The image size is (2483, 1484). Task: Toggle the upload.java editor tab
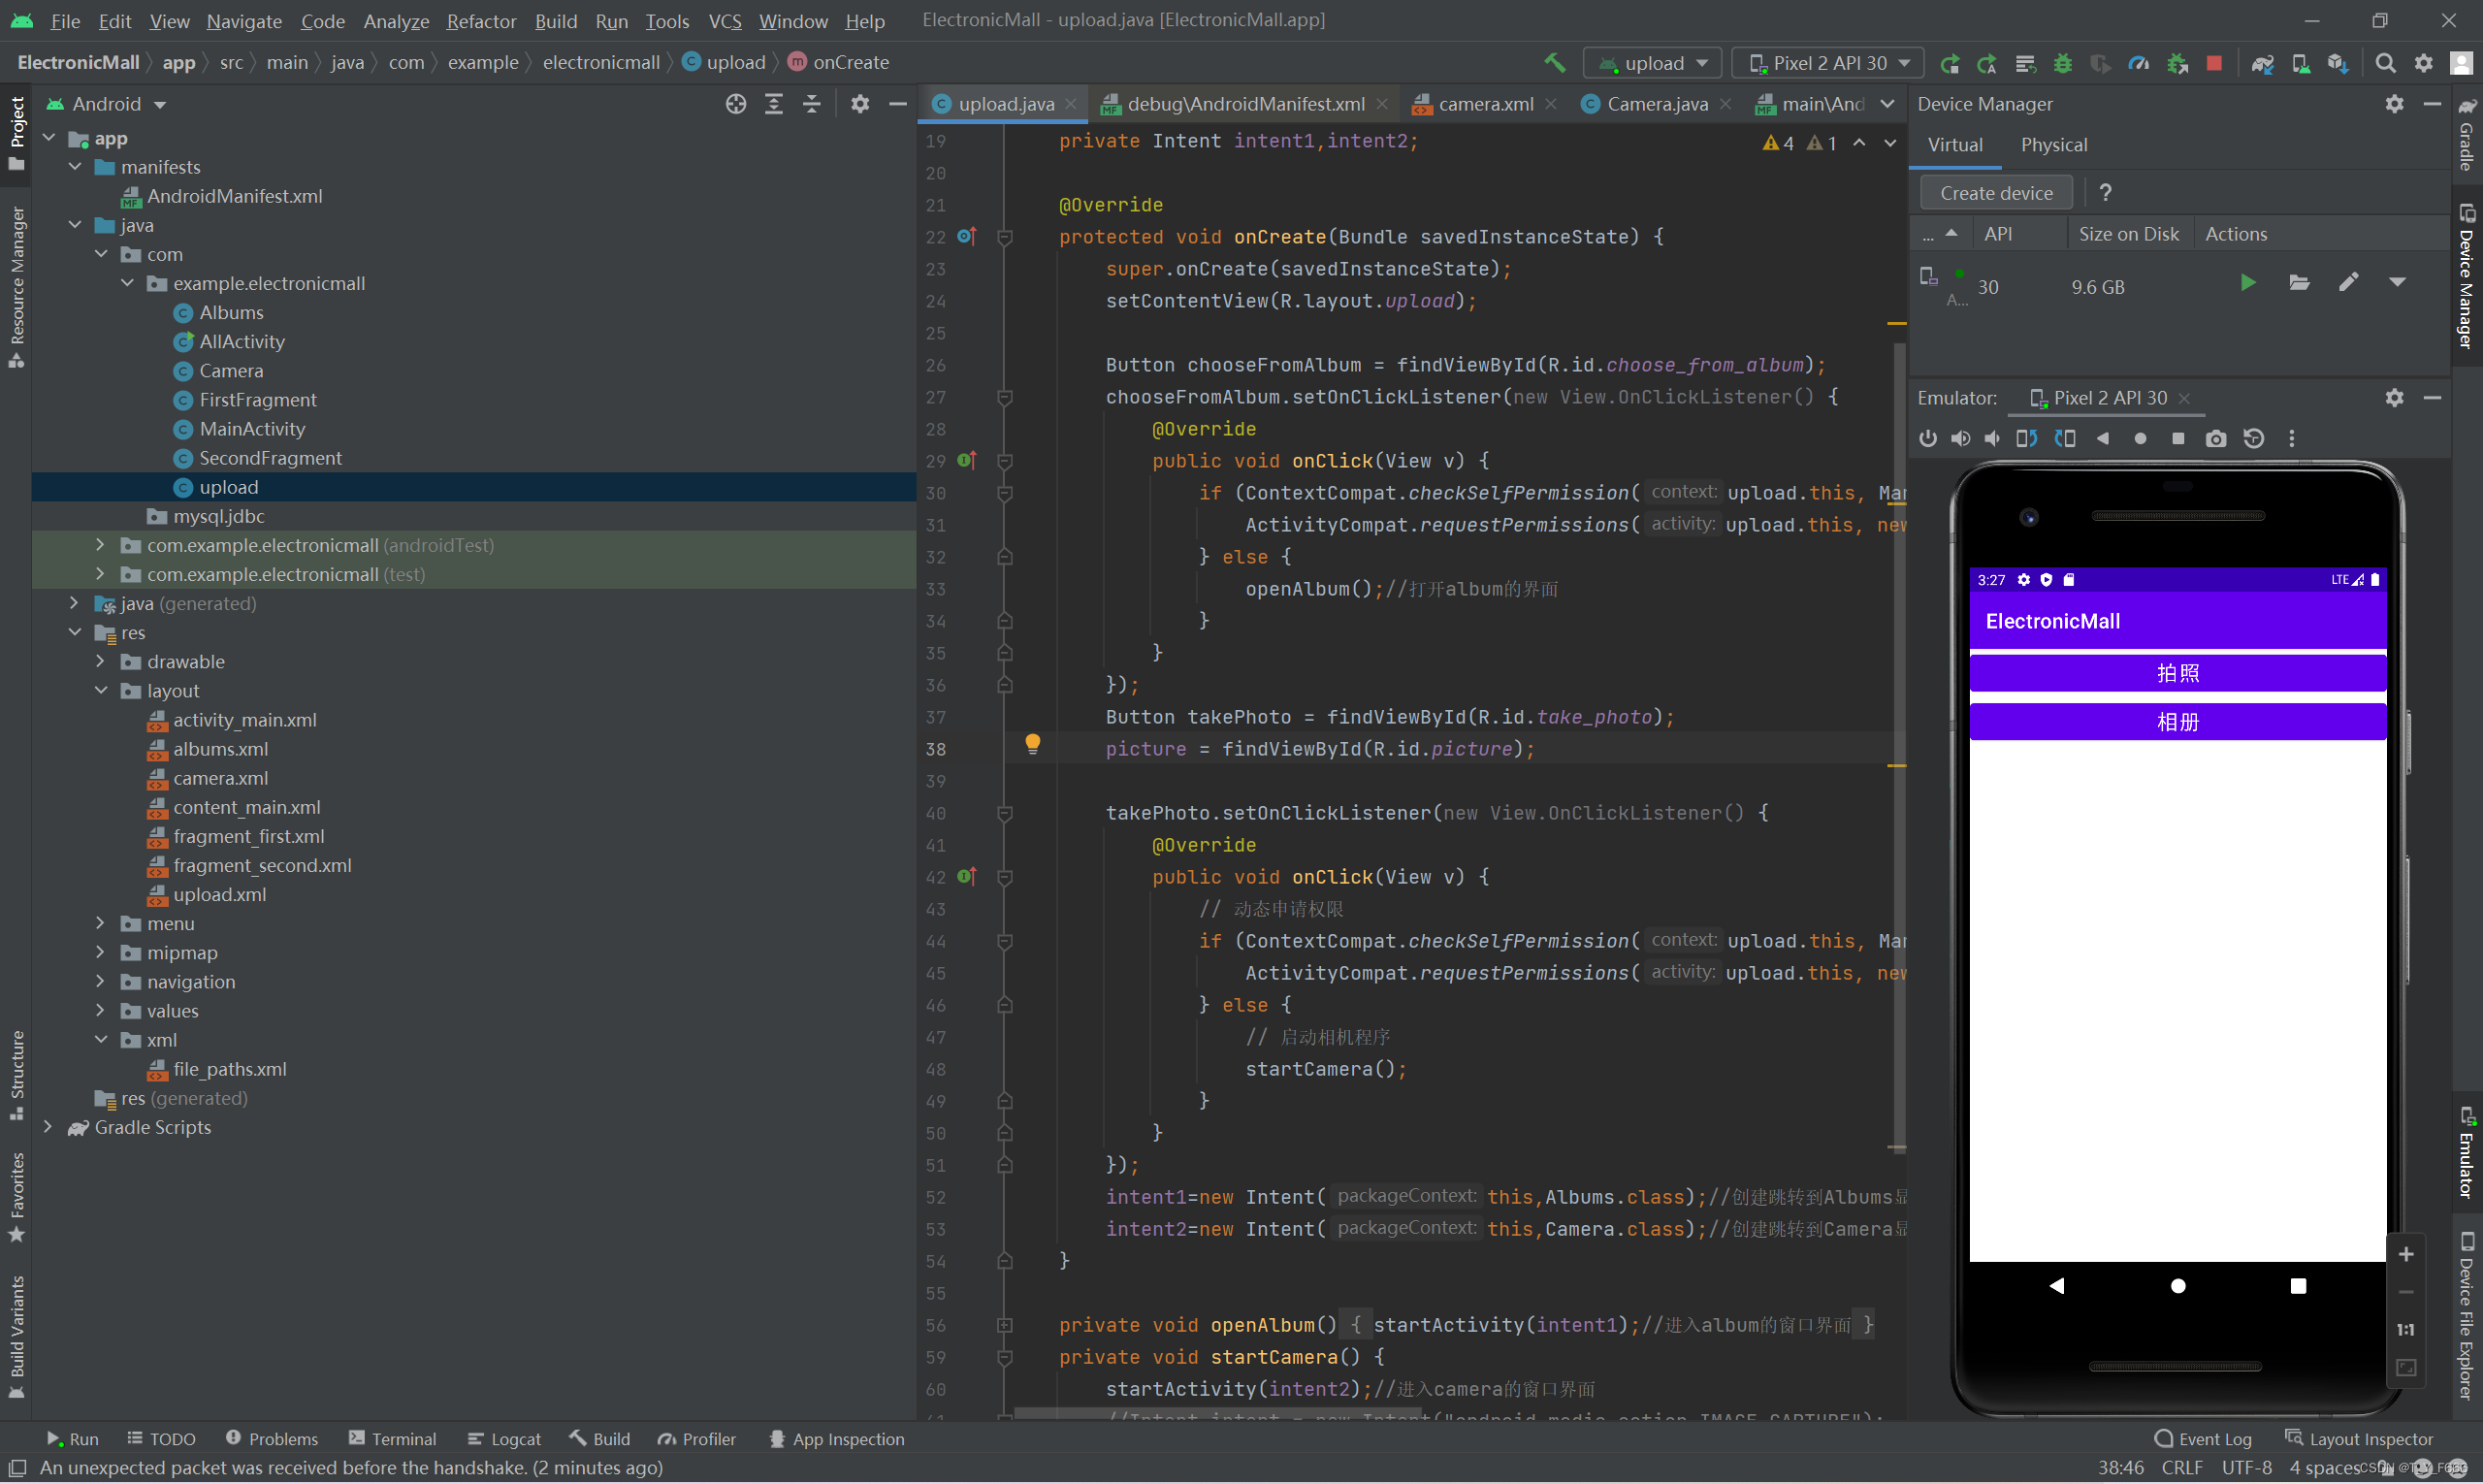1000,103
